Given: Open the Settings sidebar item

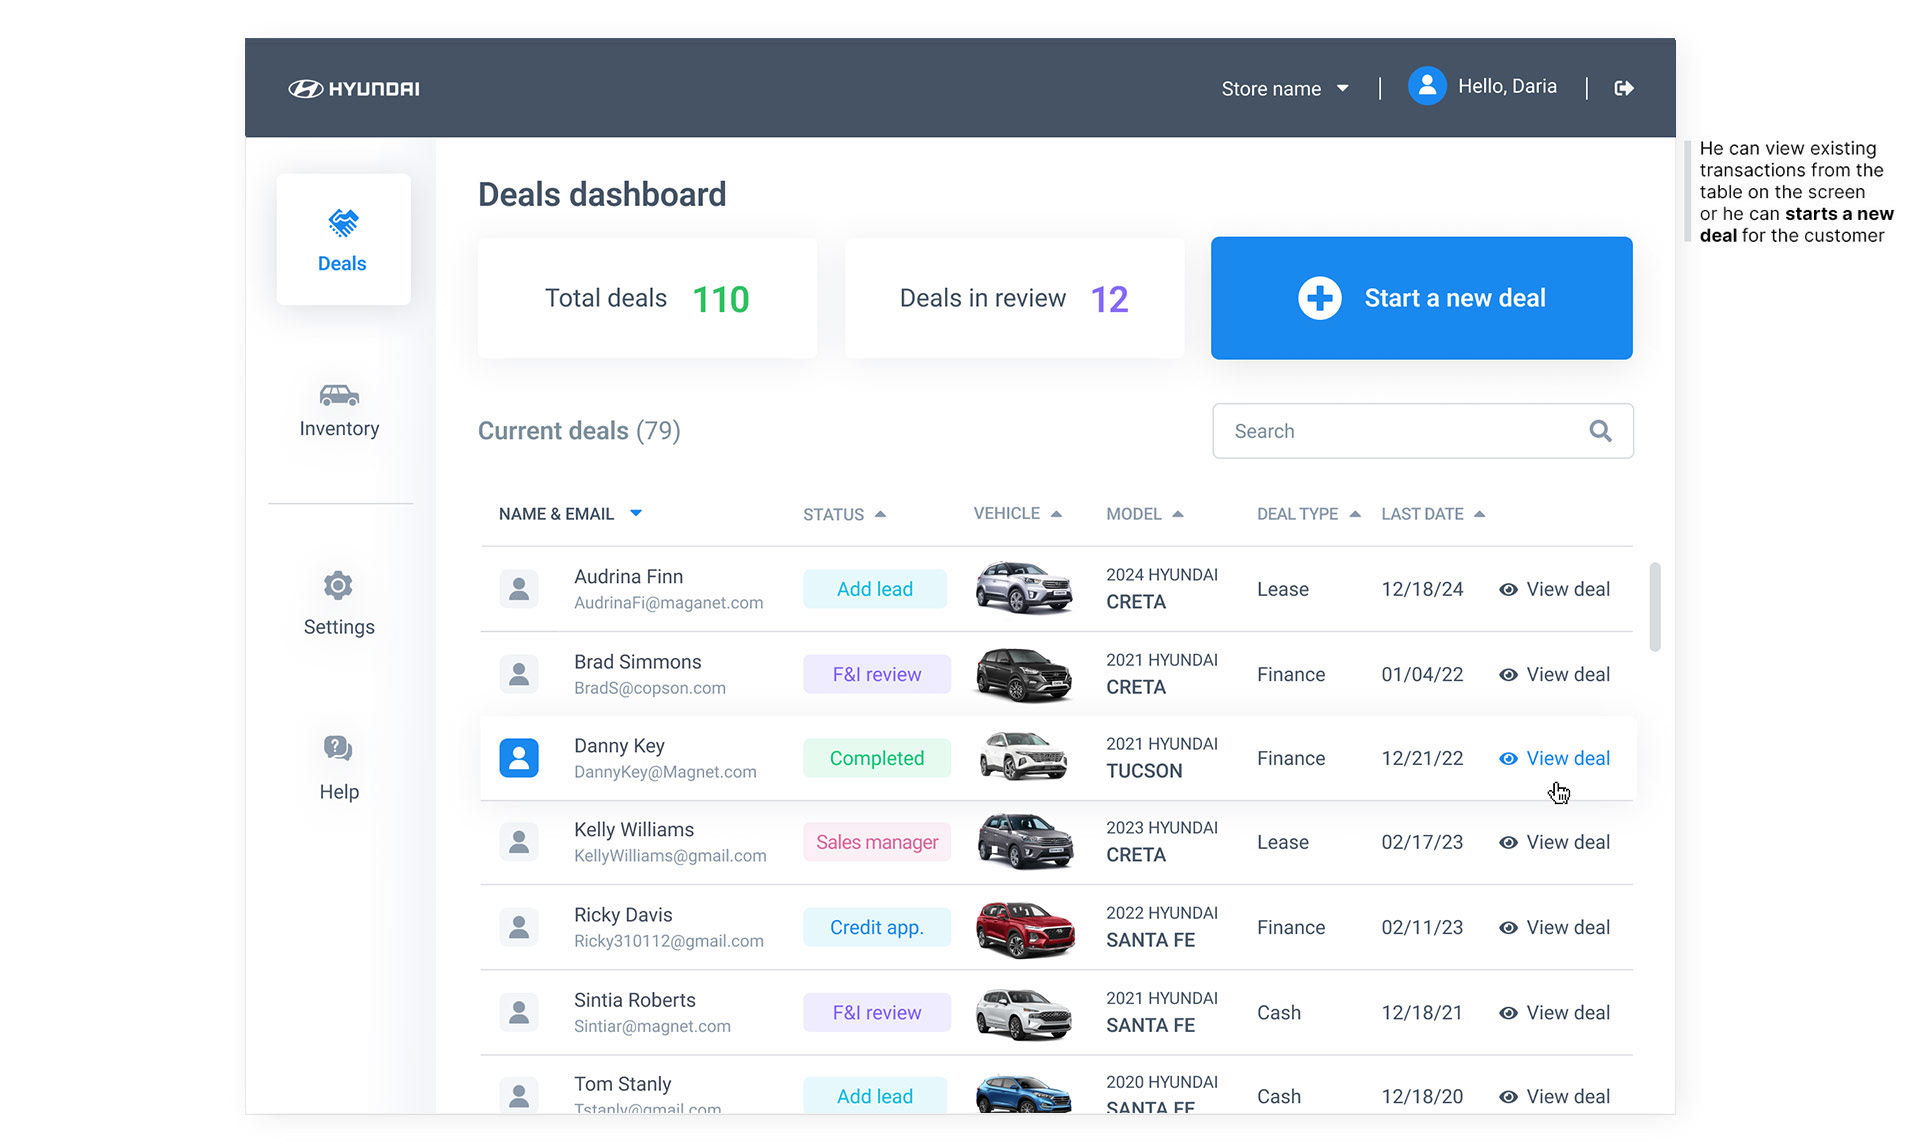Looking at the screenshot, I should pos(339,604).
